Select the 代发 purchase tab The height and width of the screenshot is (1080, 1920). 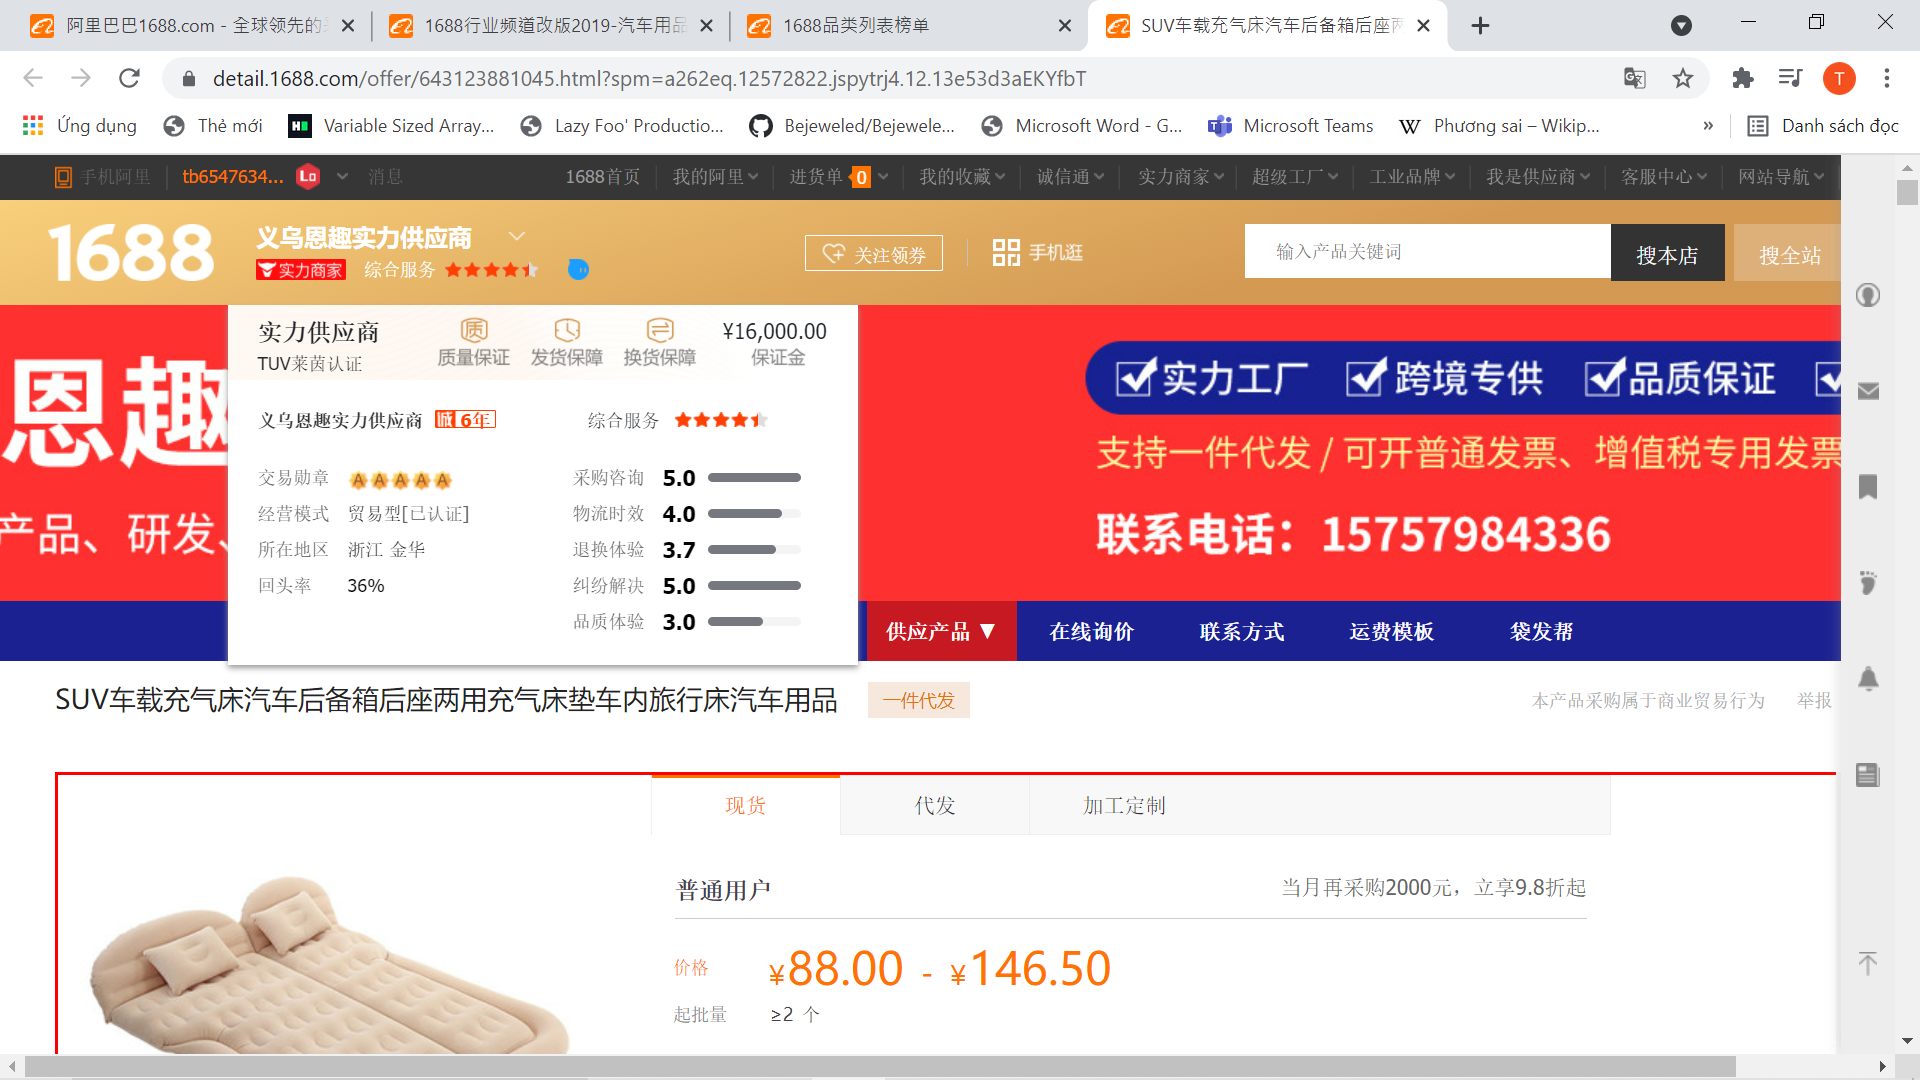point(935,806)
